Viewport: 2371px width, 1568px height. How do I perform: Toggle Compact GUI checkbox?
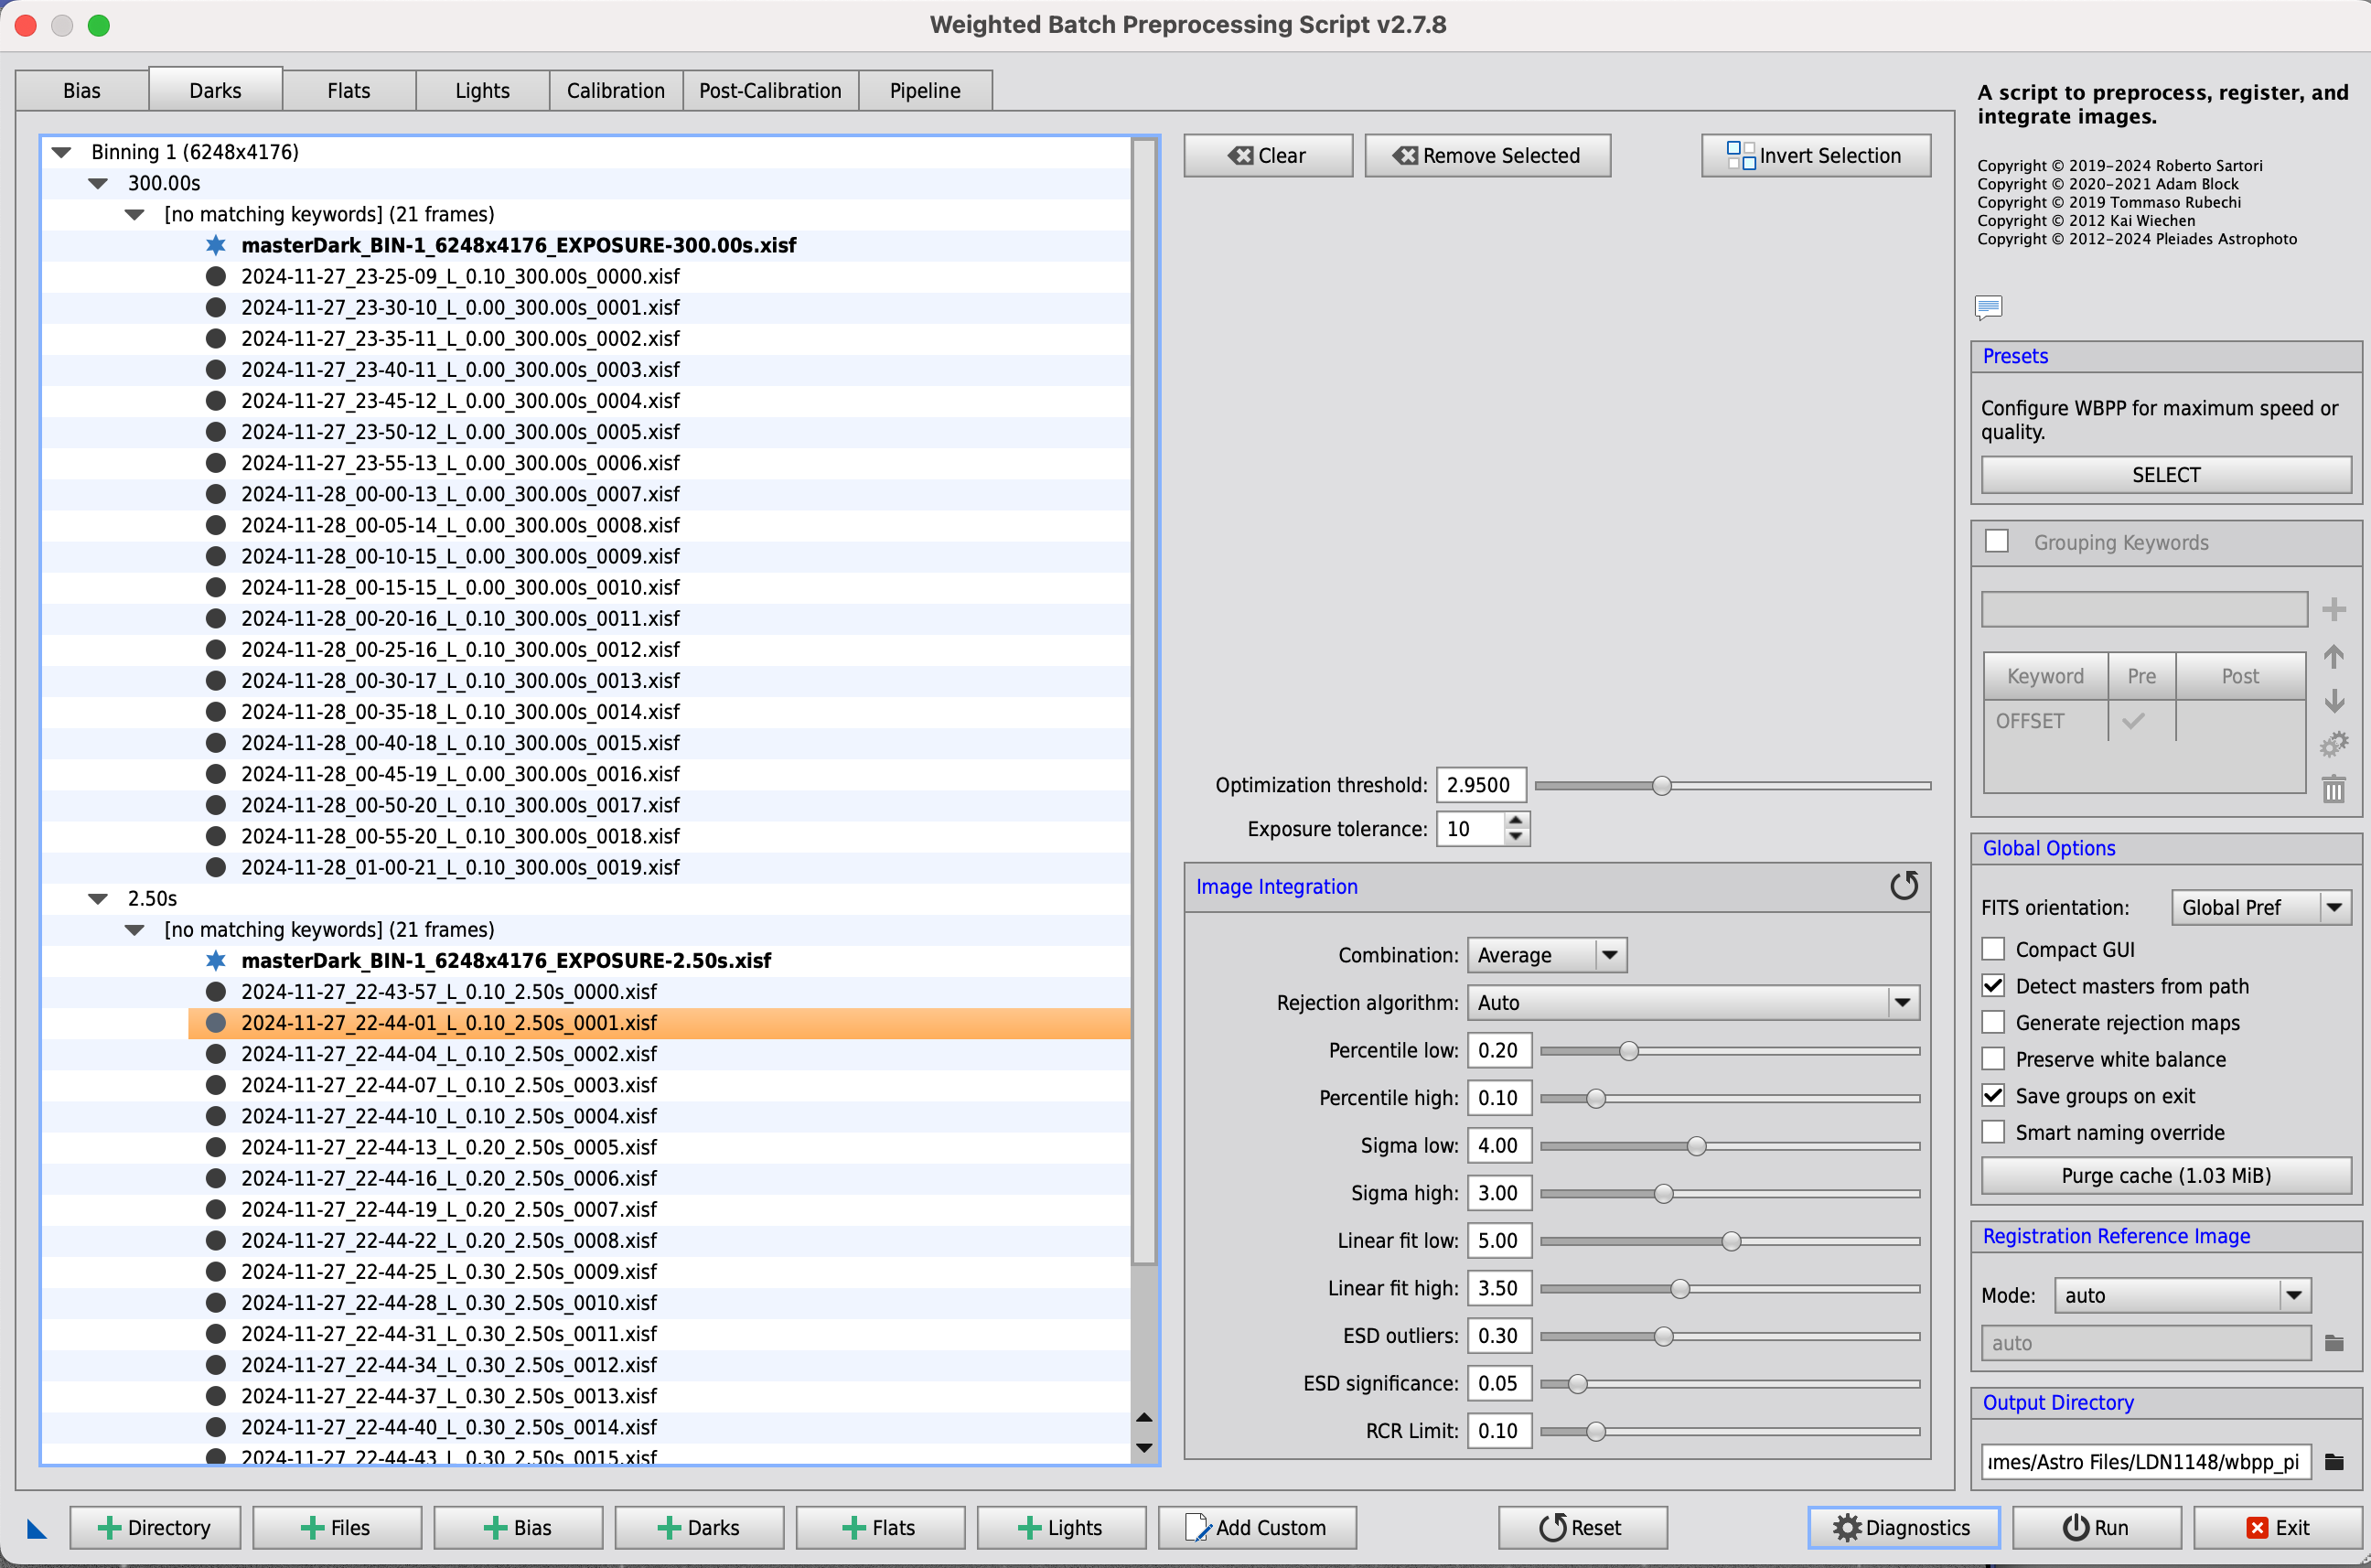pos(1993,949)
